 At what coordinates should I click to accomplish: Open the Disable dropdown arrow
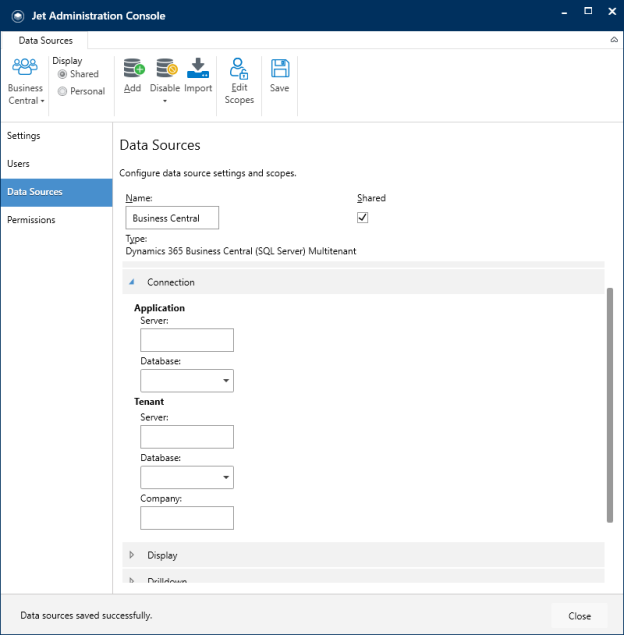click(165, 101)
